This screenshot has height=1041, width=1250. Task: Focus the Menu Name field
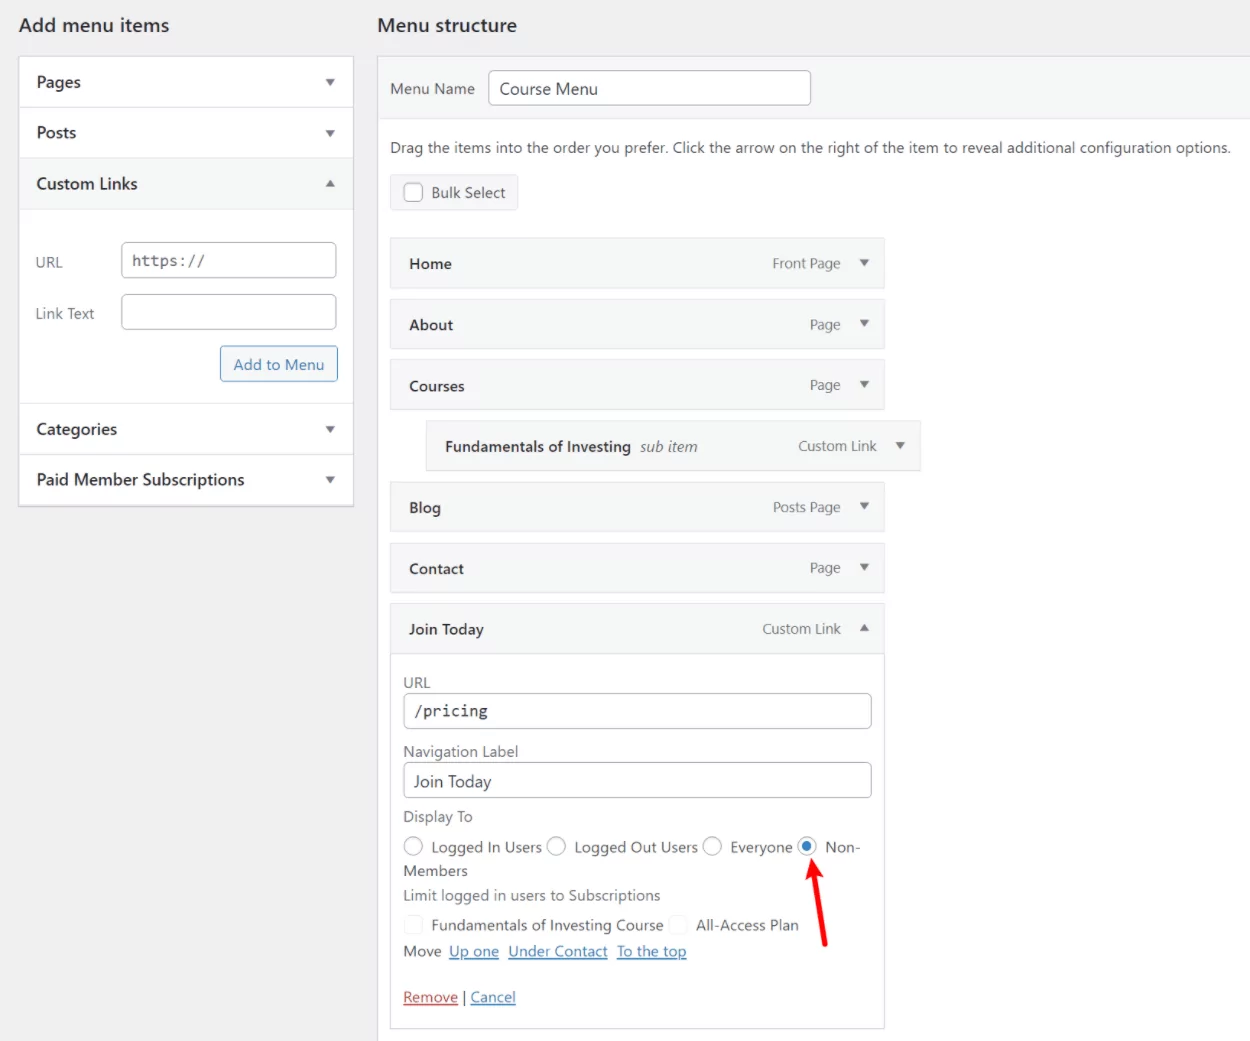(649, 88)
